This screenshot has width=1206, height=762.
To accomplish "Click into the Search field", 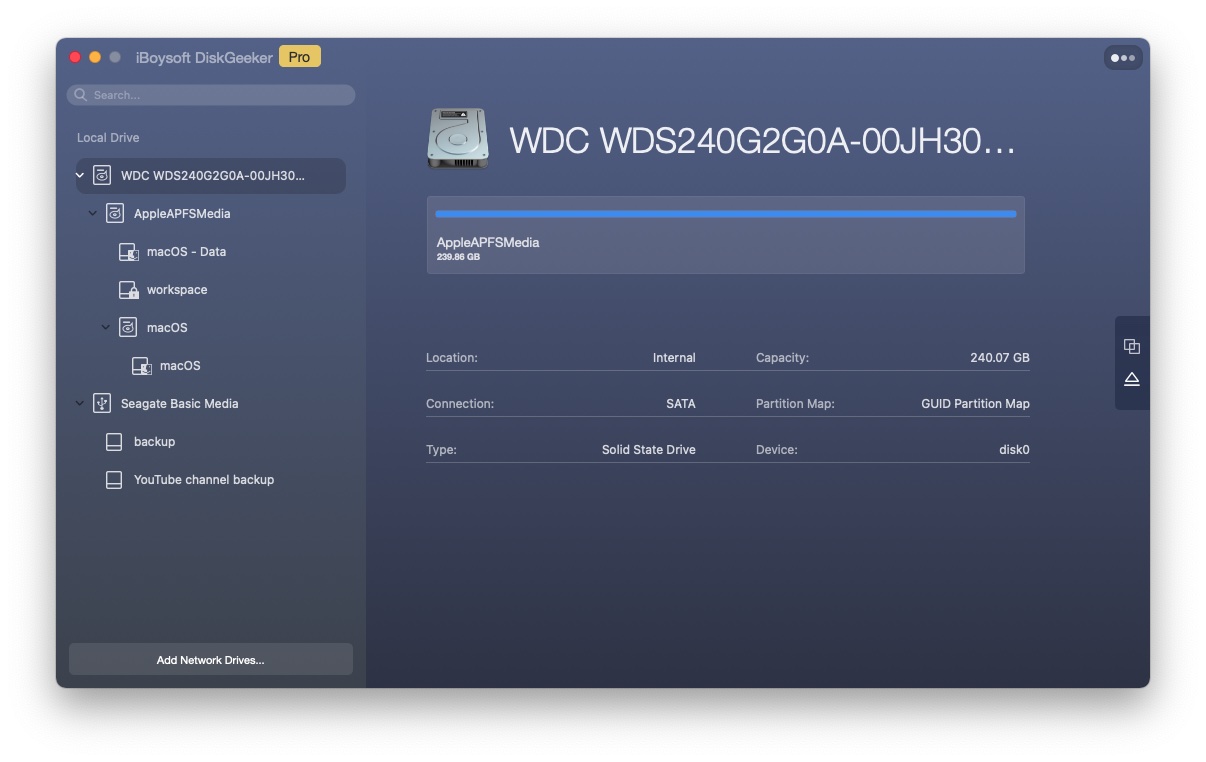I will pos(220,95).
